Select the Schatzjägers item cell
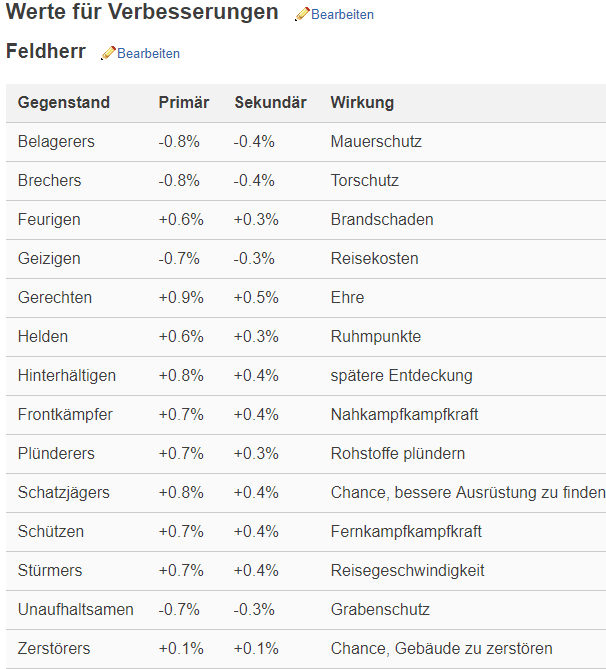606x669 pixels. [x=64, y=493]
